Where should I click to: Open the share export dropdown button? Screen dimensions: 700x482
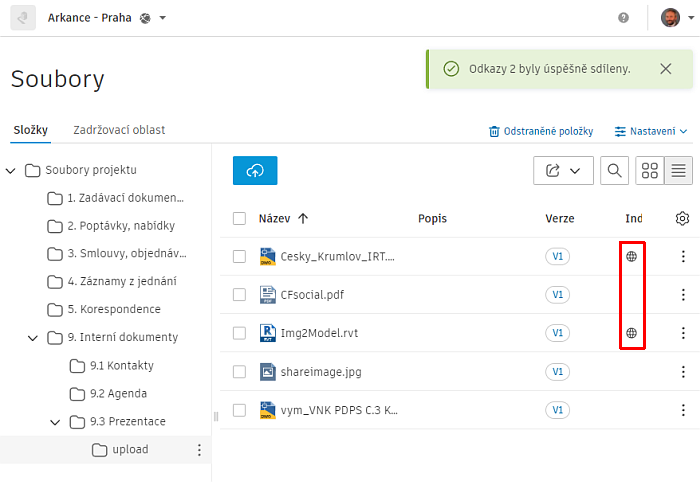pos(563,171)
